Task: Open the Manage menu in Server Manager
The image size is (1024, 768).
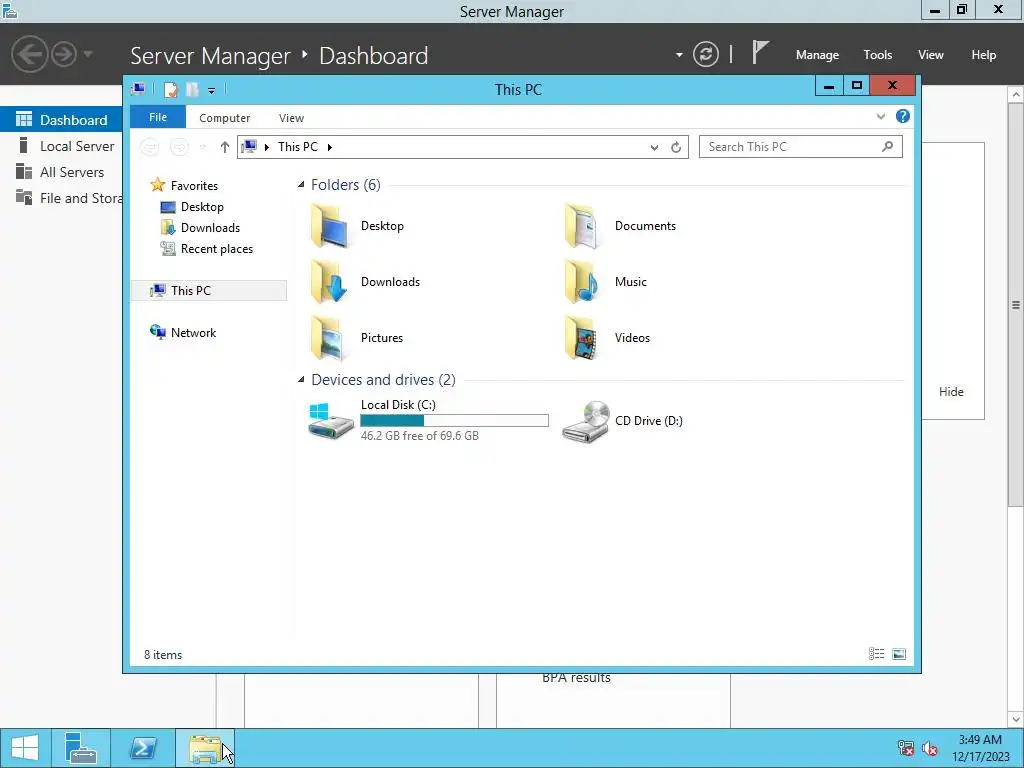Action: pyautogui.click(x=817, y=55)
